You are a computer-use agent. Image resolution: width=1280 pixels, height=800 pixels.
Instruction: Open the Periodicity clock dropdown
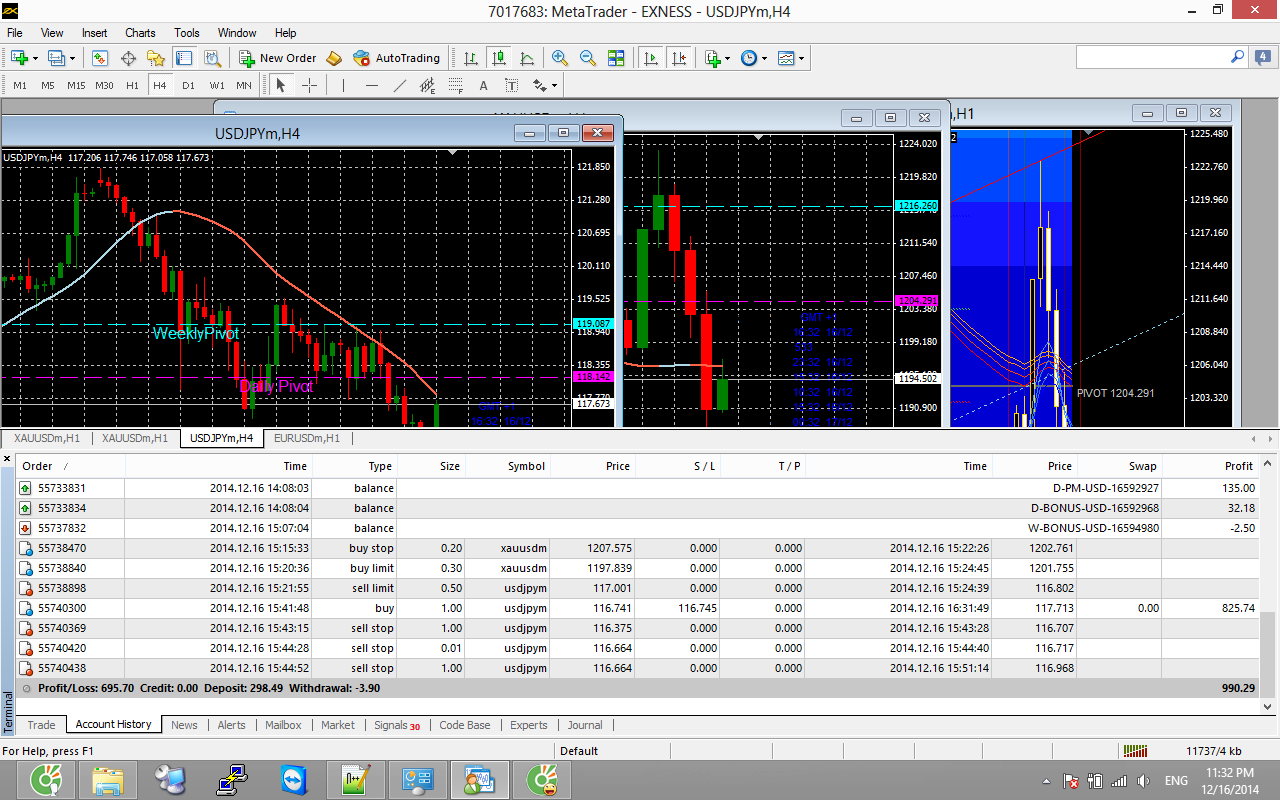click(x=749, y=58)
